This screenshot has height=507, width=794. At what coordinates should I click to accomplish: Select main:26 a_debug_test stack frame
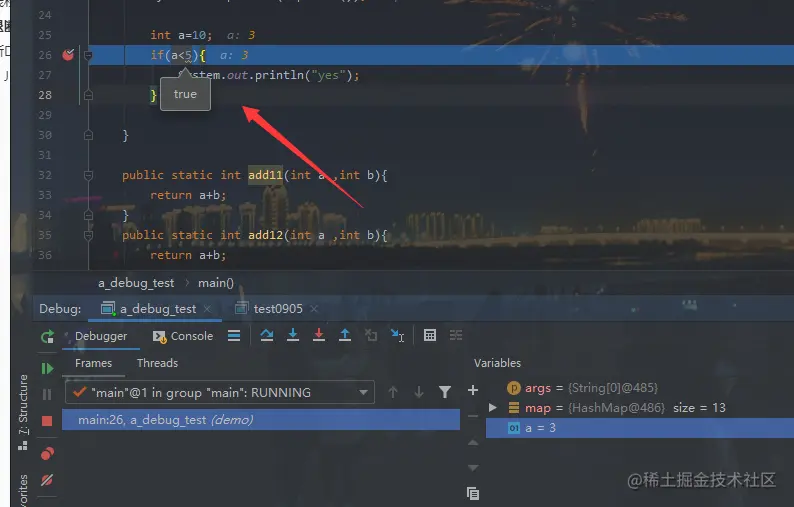[261, 420]
